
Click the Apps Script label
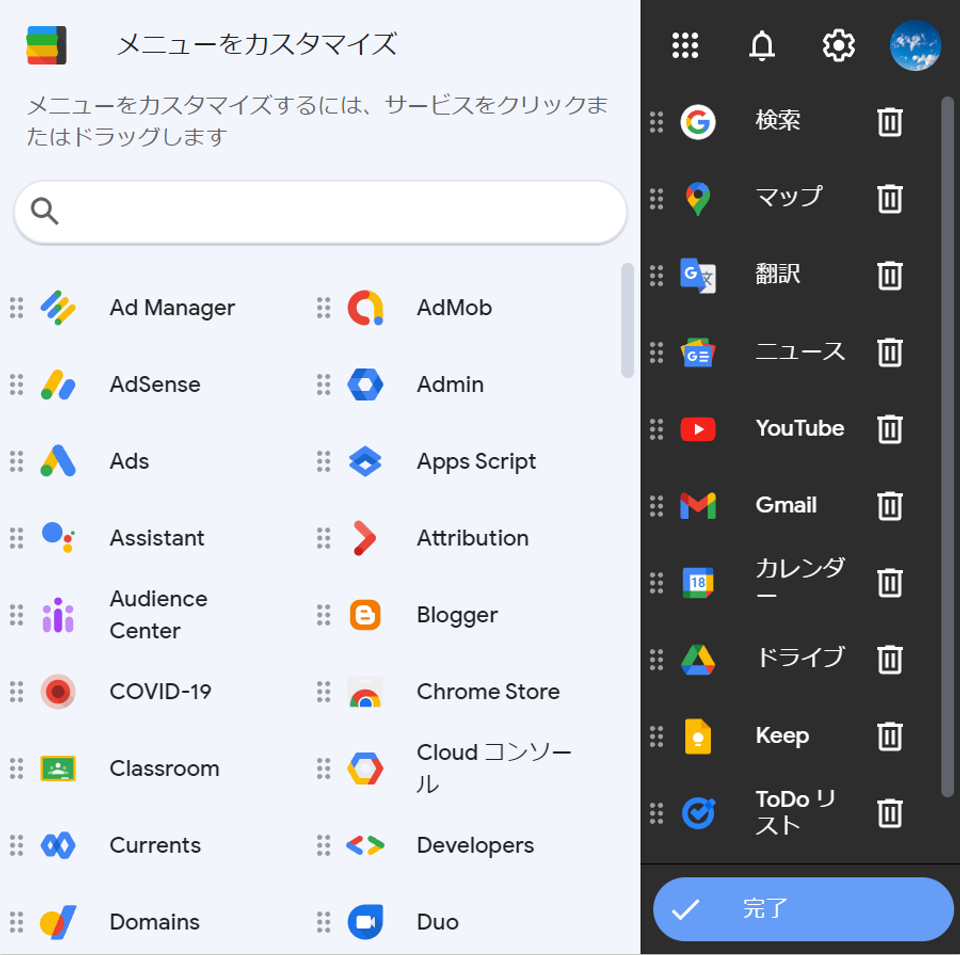[476, 462]
